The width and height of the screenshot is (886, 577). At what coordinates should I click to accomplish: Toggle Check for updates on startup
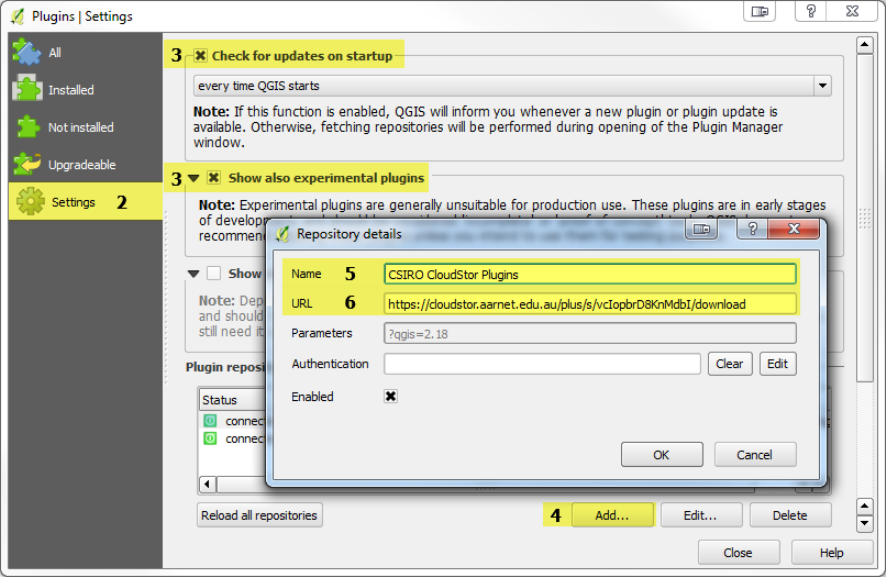[x=200, y=55]
